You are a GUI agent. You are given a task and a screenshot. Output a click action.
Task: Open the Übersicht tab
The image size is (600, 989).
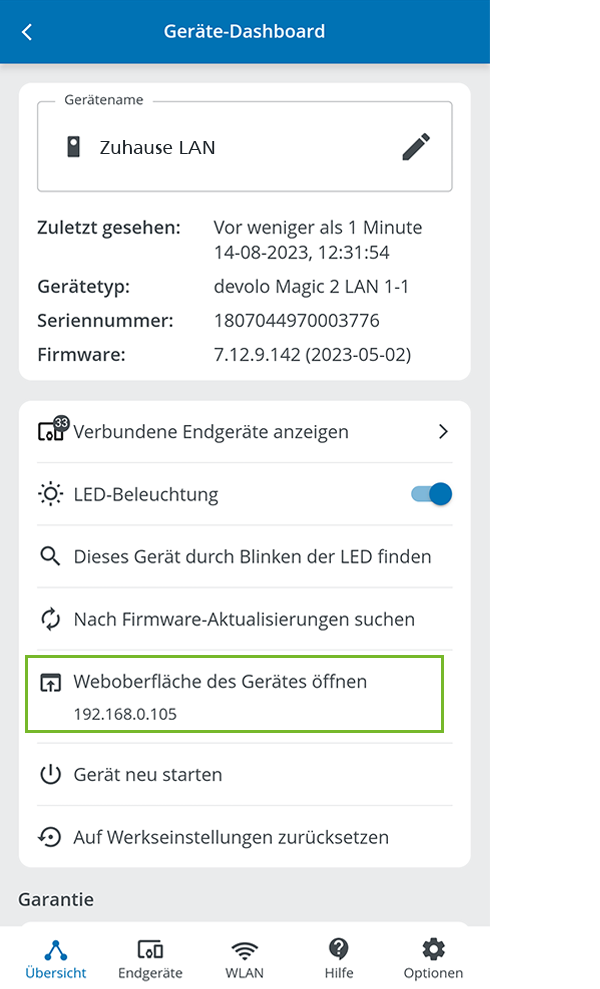[x=56, y=958]
